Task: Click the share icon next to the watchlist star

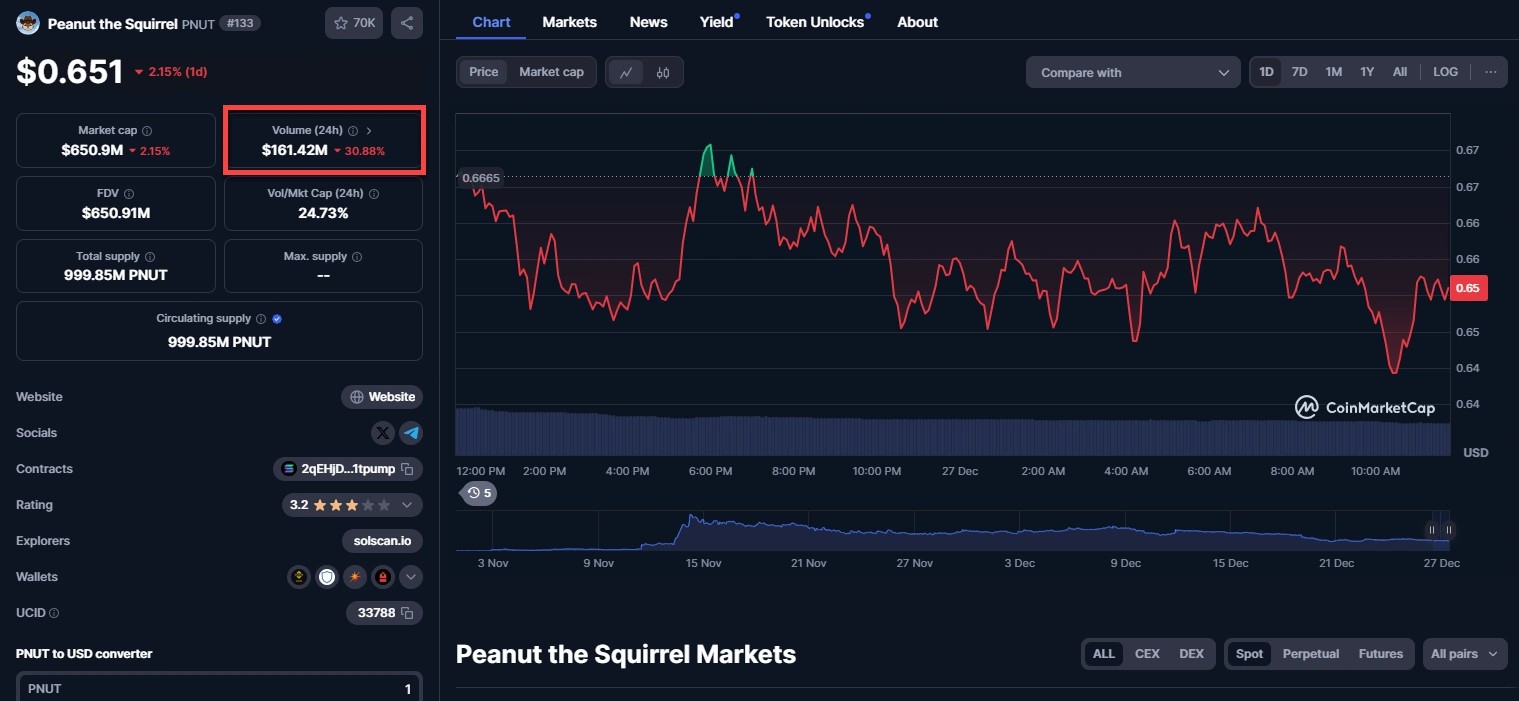Action: click(x=407, y=23)
